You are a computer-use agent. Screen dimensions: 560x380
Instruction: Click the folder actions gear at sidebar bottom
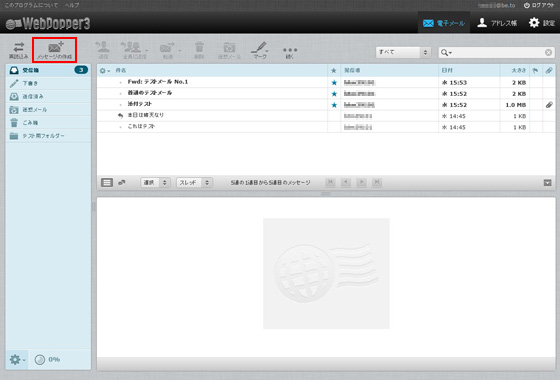point(17,359)
